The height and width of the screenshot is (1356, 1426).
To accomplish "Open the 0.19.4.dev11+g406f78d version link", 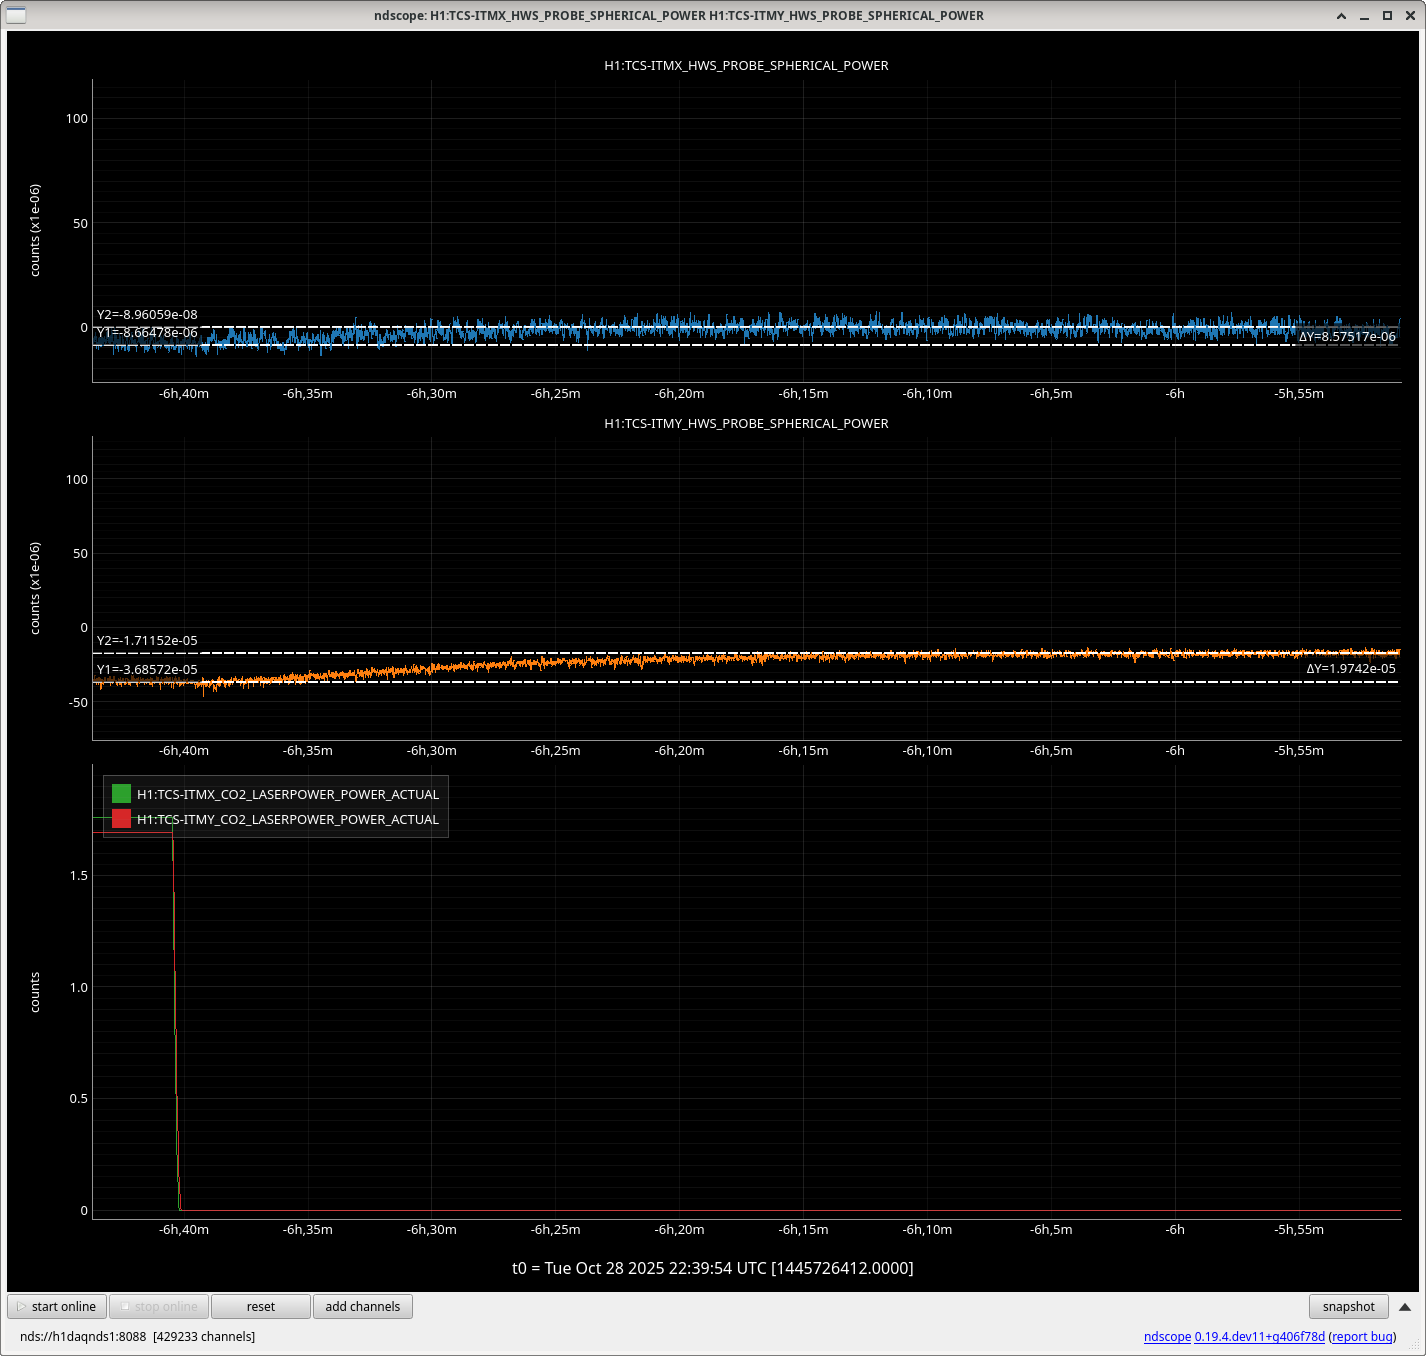I will [1259, 1336].
